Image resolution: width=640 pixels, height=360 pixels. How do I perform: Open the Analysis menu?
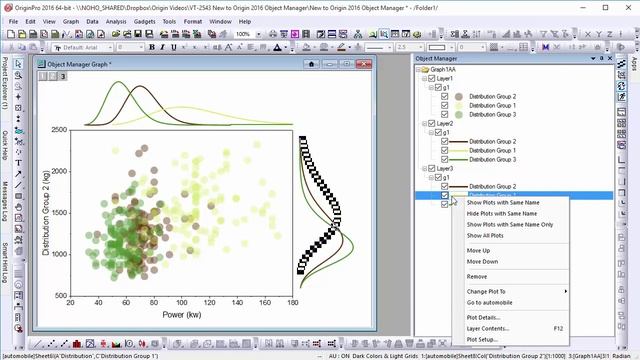coord(116,21)
